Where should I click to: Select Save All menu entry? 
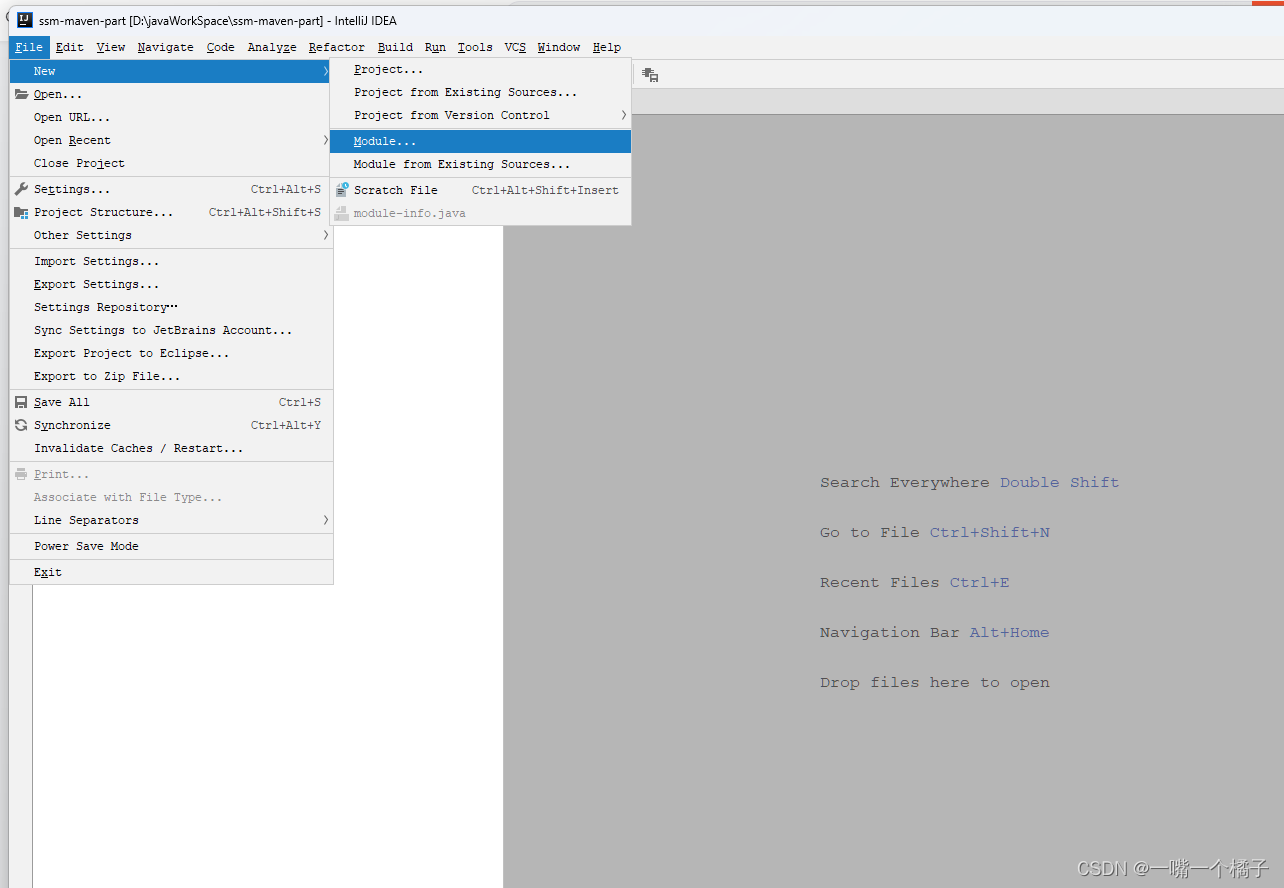171,402
